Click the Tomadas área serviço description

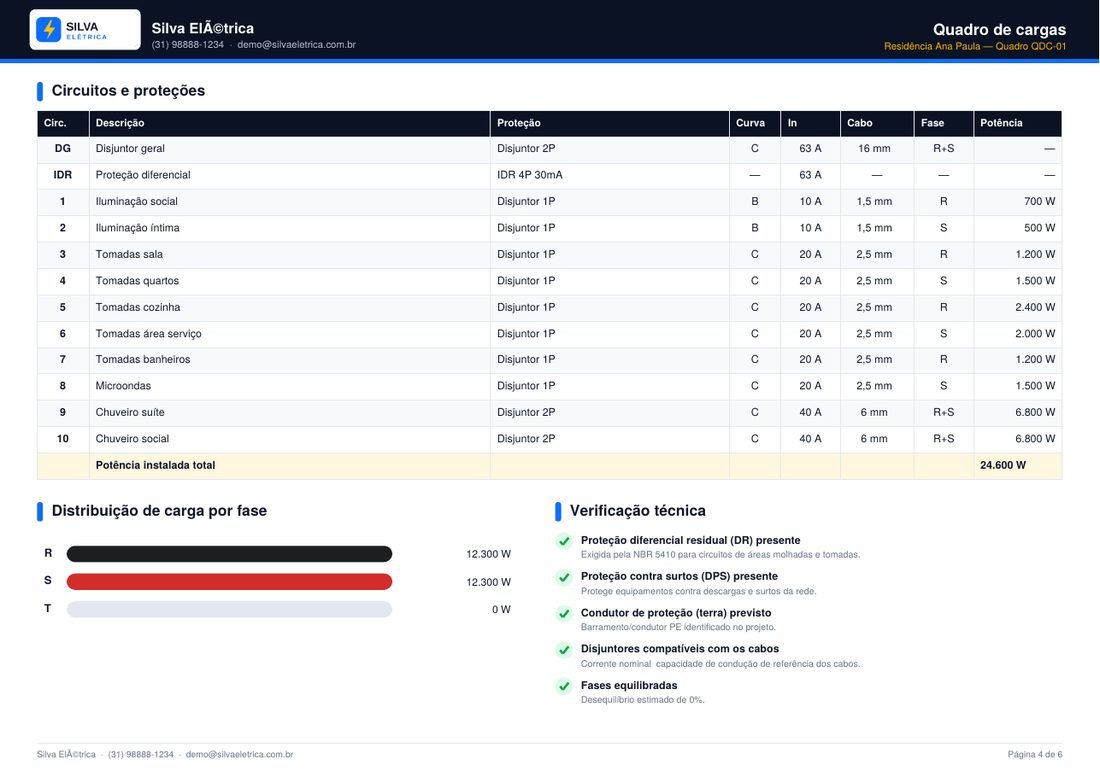tap(148, 334)
